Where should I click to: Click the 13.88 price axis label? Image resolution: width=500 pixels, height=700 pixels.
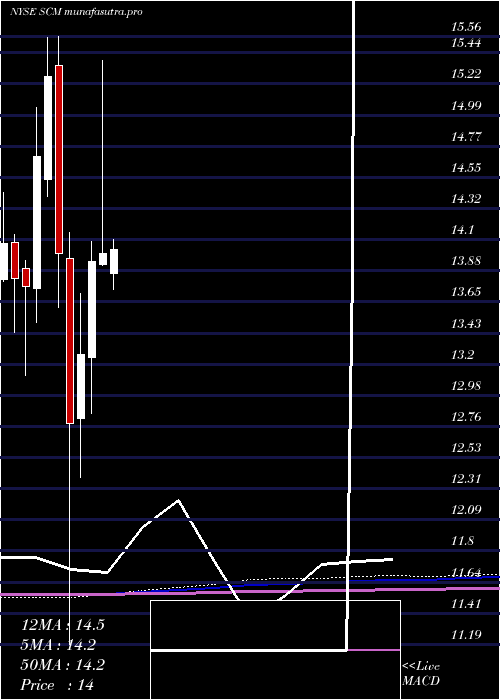pos(466,261)
